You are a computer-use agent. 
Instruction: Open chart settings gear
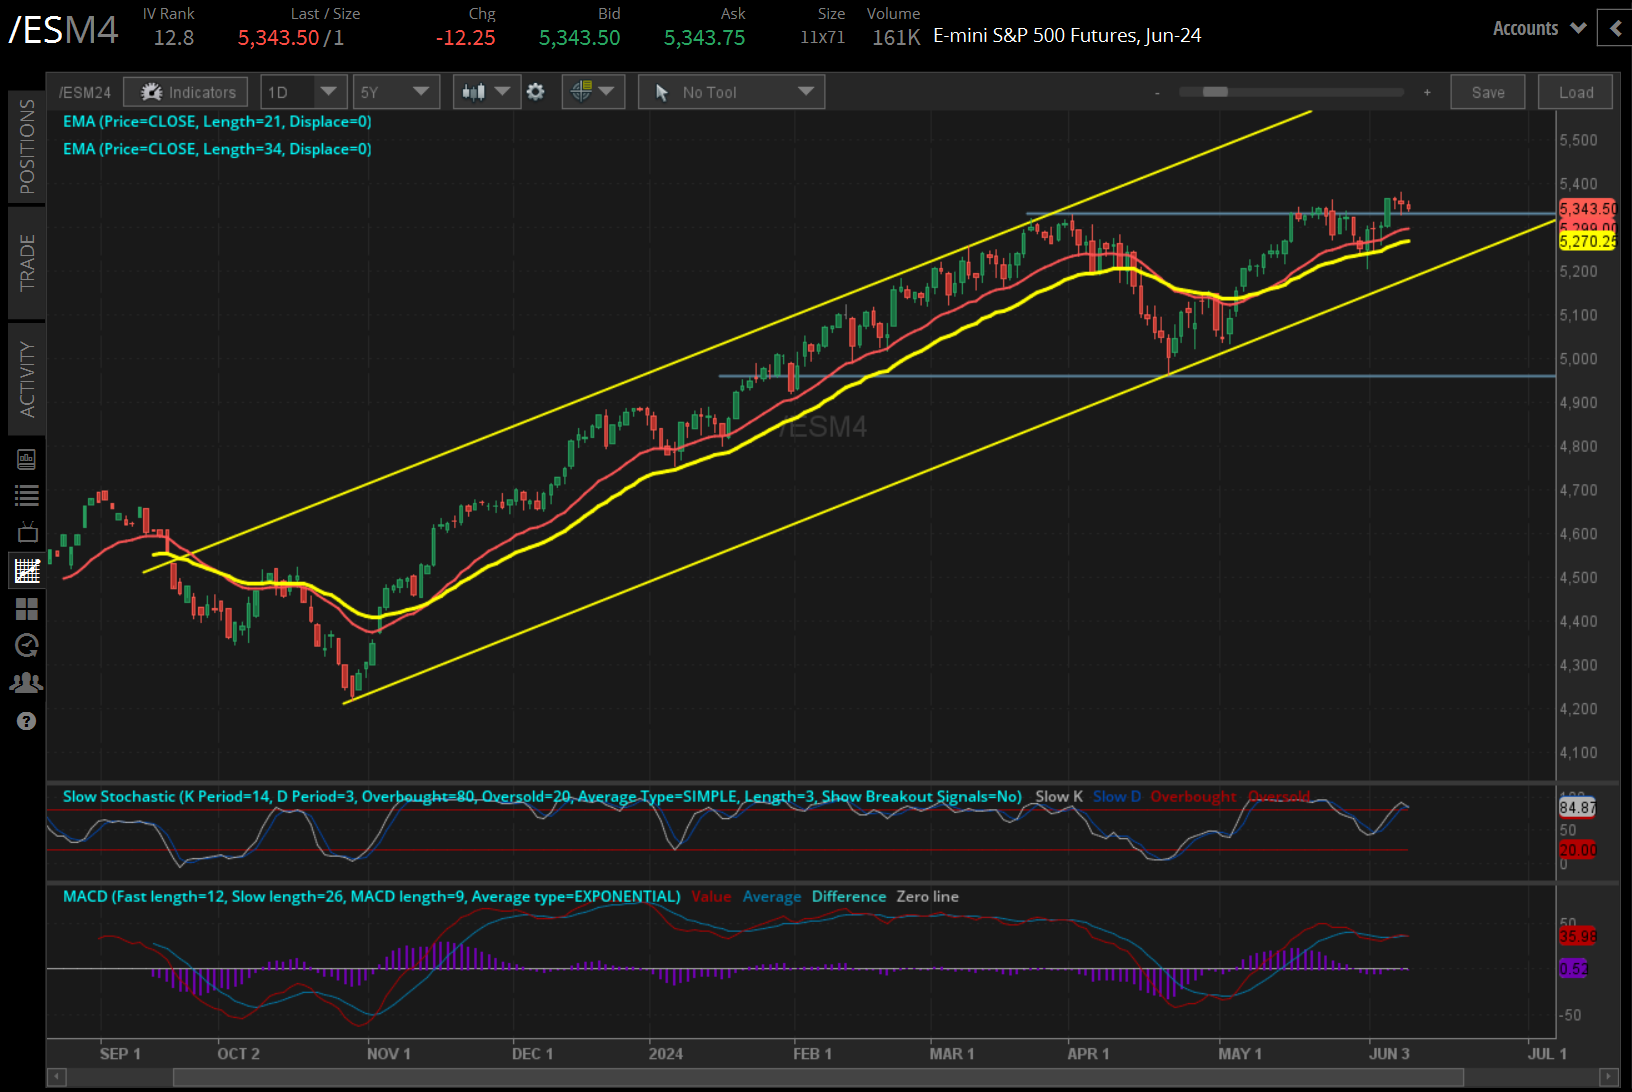click(536, 92)
